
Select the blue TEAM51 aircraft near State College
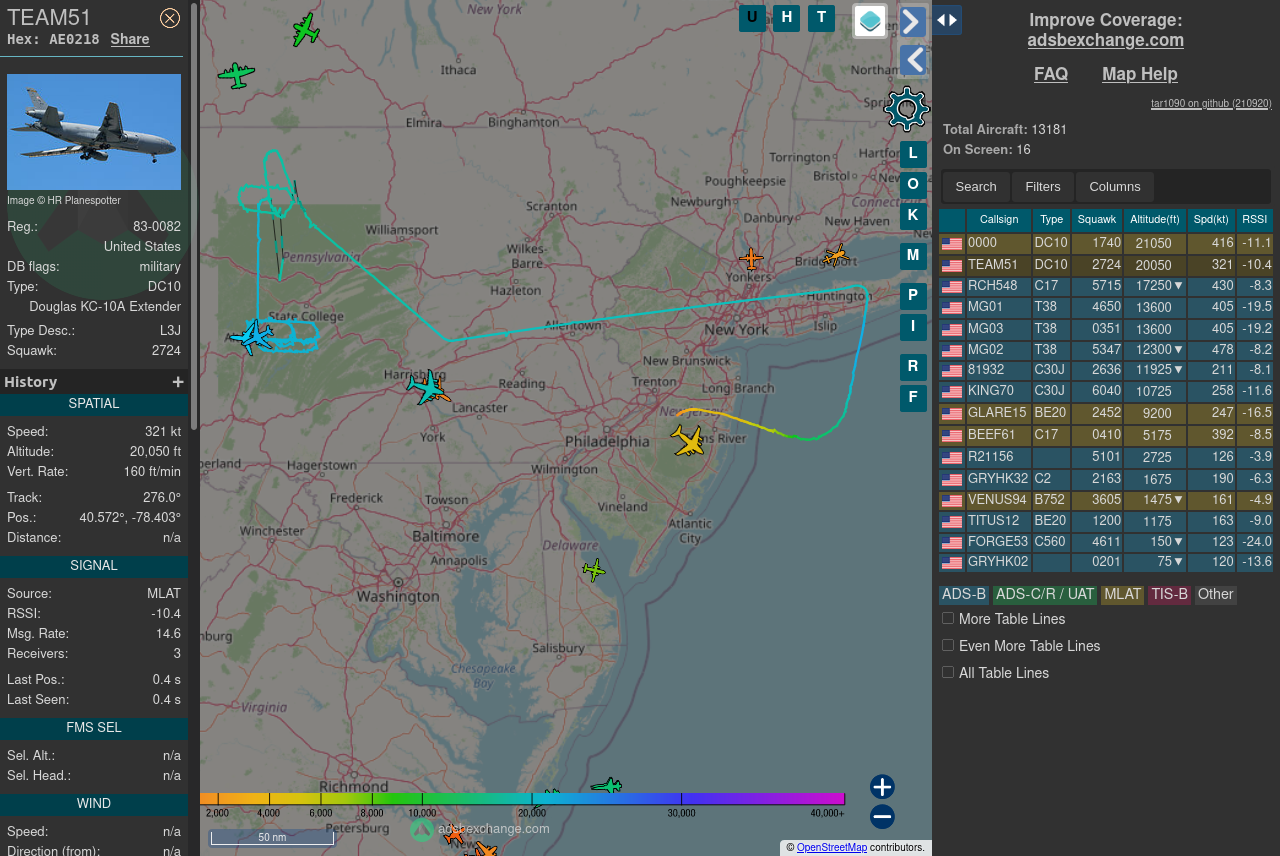(x=252, y=336)
